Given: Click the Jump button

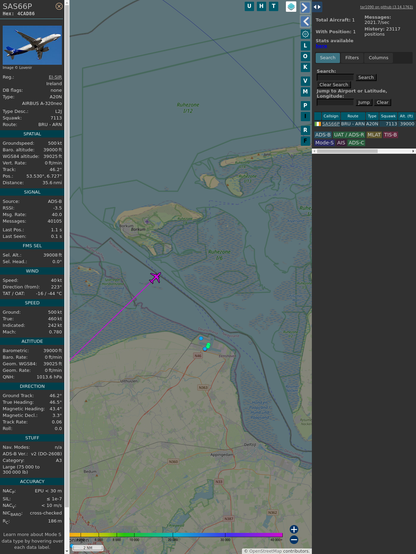Looking at the screenshot, I should [x=364, y=102].
